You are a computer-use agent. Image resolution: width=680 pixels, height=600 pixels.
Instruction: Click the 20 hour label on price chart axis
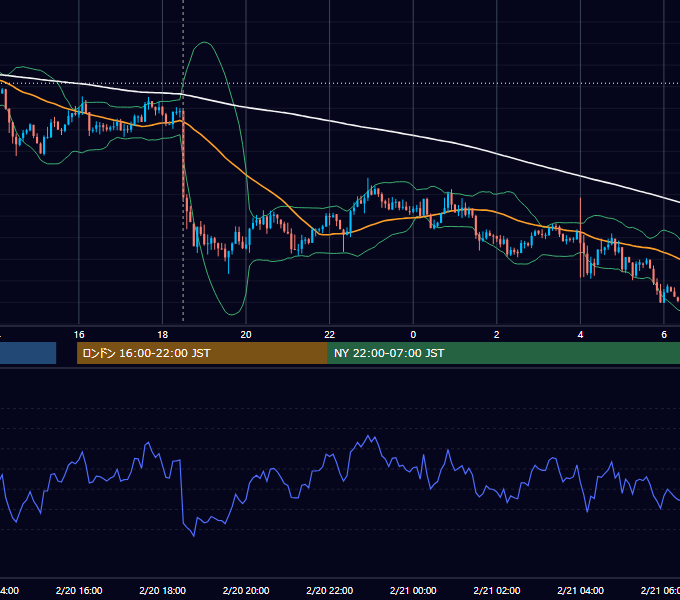(x=246, y=334)
